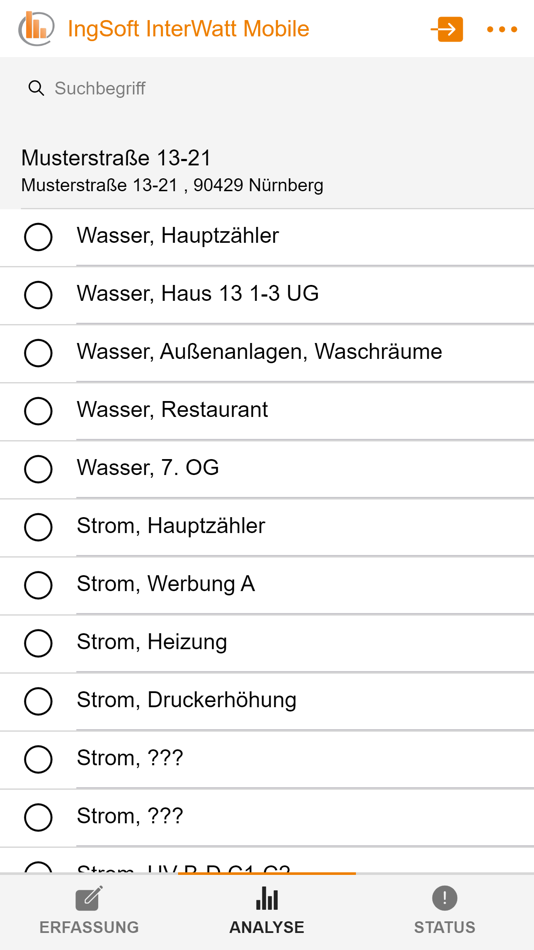Select radio button for Strom, Hauptzähler

tap(38, 526)
